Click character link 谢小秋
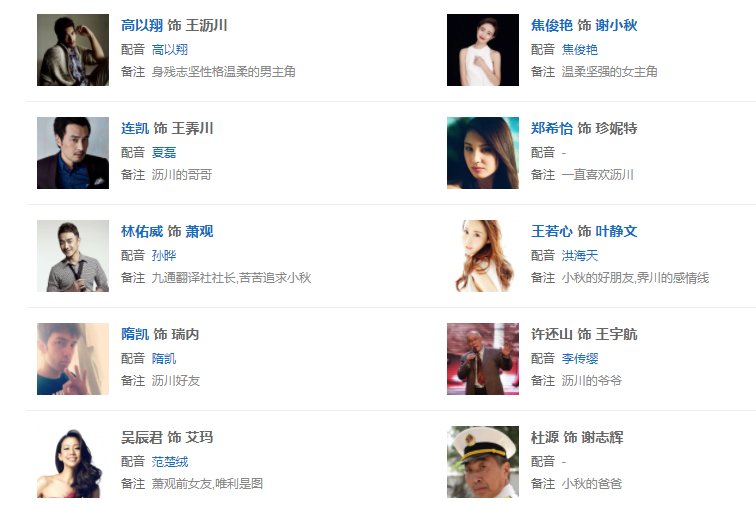 click(x=616, y=25)
